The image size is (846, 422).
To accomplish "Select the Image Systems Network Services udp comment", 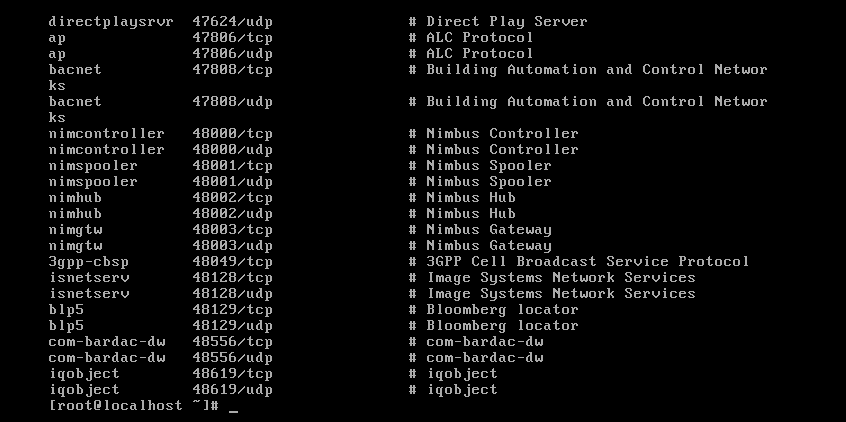I will tap(561, 294).
